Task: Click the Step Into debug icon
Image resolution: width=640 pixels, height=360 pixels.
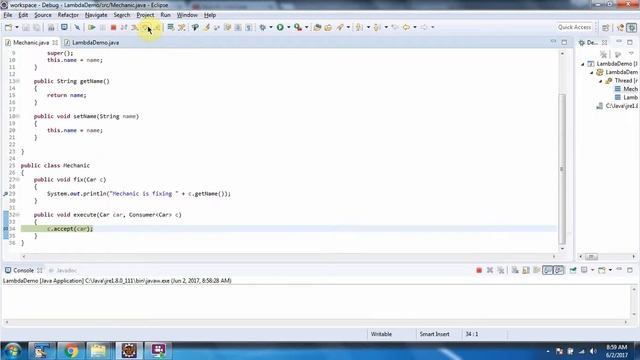Action: [134, 27]
